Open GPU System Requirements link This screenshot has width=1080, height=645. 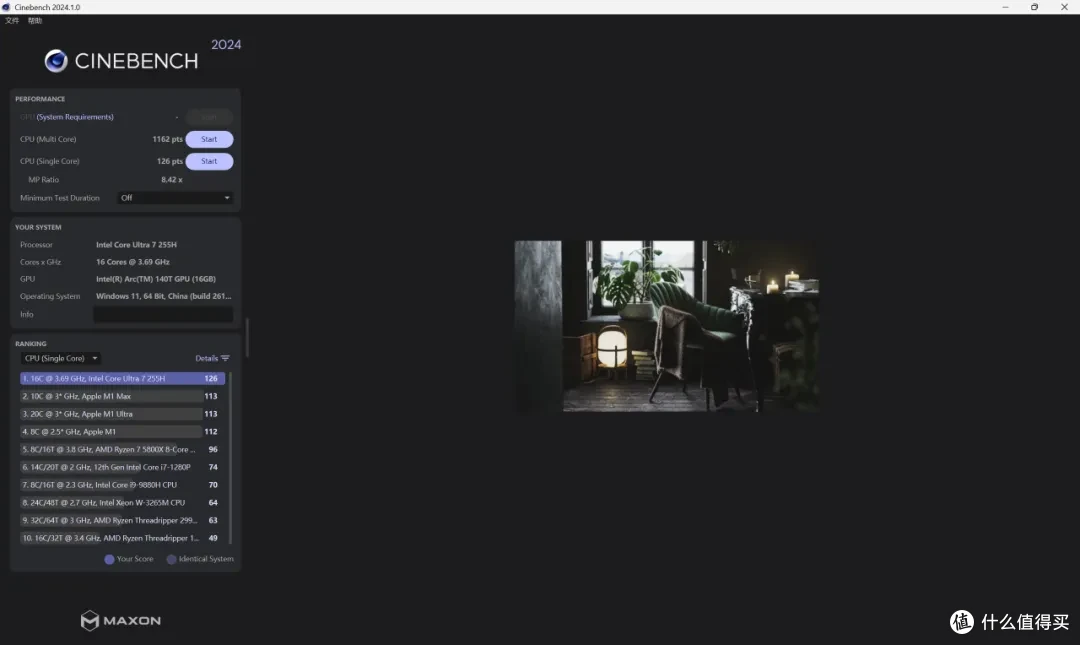[75, 117]
